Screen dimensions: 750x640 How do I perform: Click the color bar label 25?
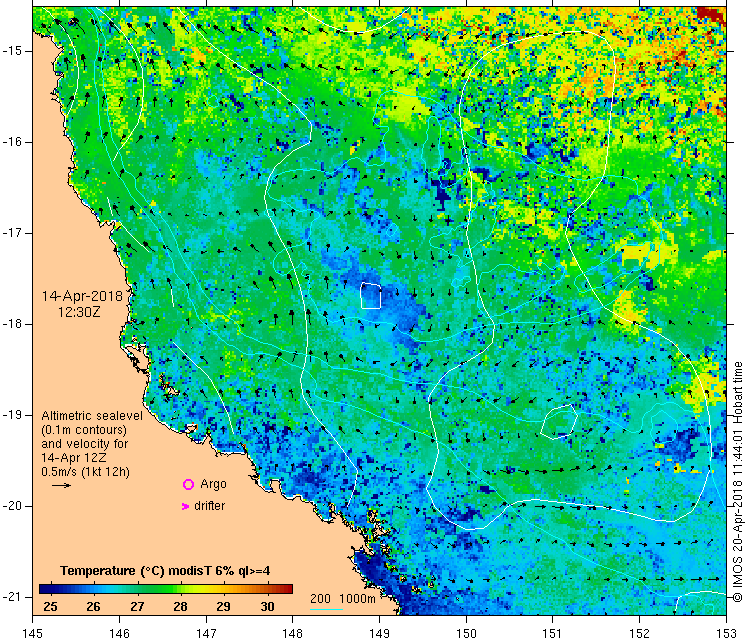pyautogui.click(x=50, y=607)
